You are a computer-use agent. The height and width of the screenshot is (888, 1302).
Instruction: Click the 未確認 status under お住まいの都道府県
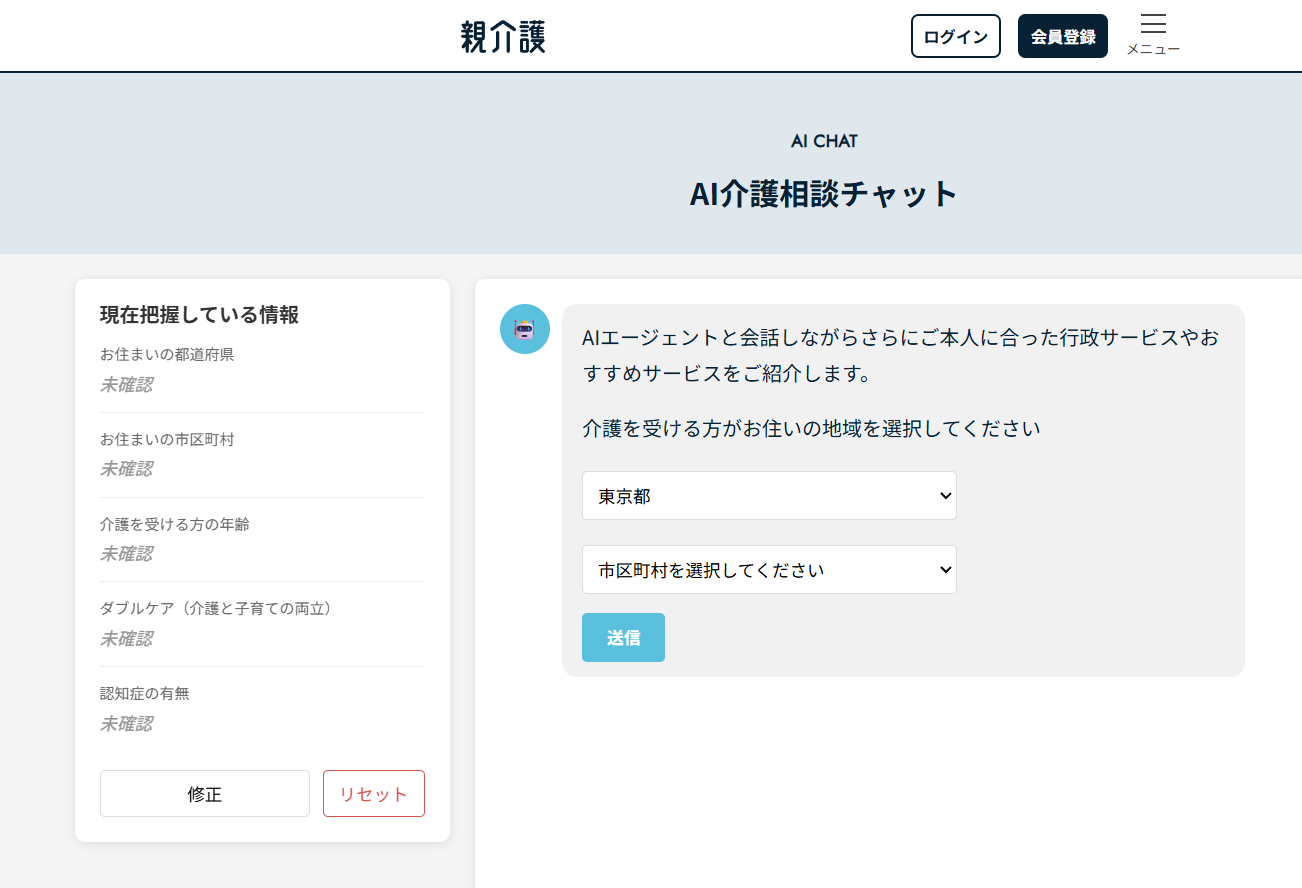[127, 384]
